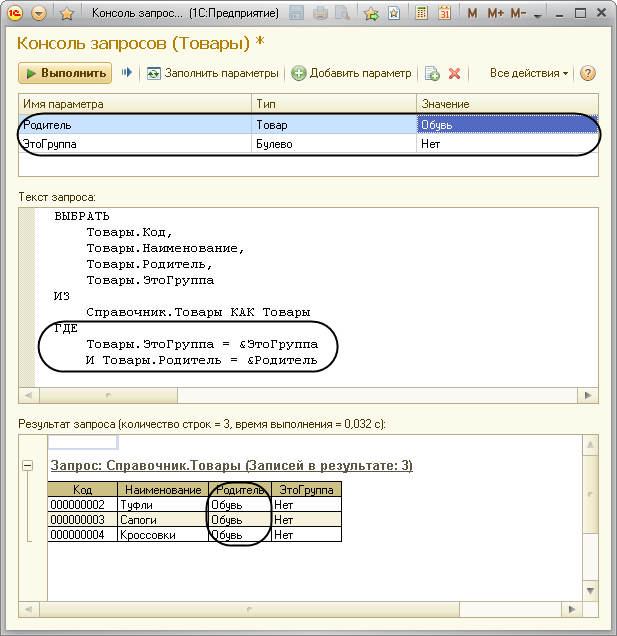This screenshot has height=636, width=617.
Task: Open the title bar toolbar options arrow
Action: coord(538,16)
